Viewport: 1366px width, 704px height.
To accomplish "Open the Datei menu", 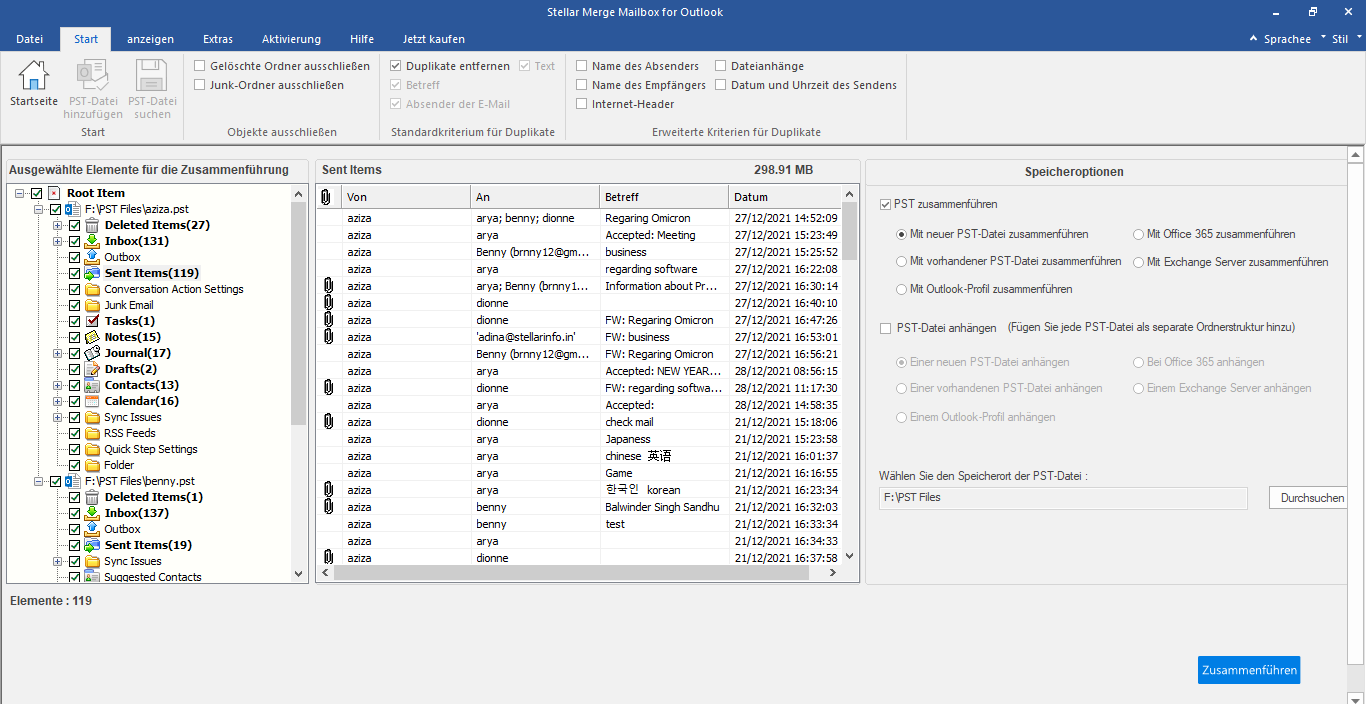I will (x=30, y=39).
